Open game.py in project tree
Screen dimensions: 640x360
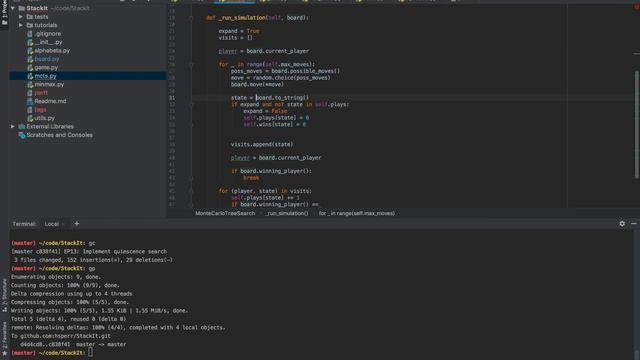click(46, 67)
